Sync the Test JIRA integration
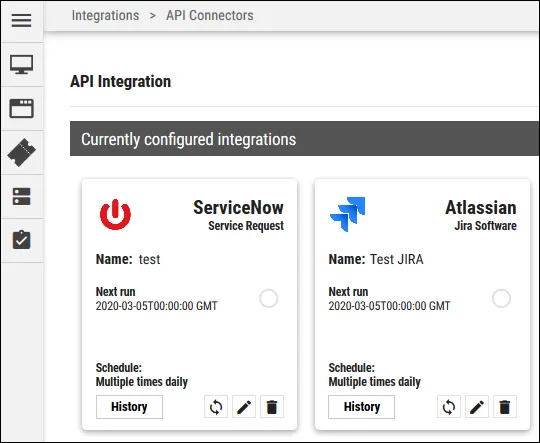 449,407
